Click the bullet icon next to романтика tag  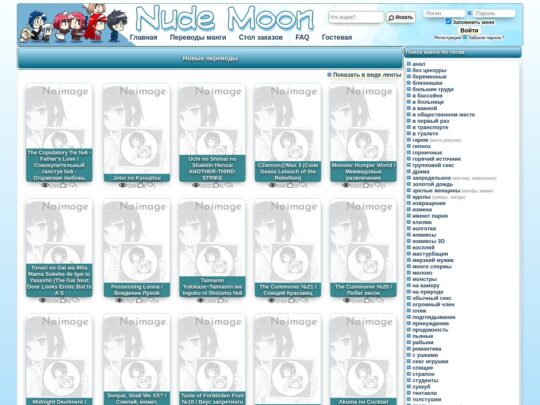(x=409, y=349)
